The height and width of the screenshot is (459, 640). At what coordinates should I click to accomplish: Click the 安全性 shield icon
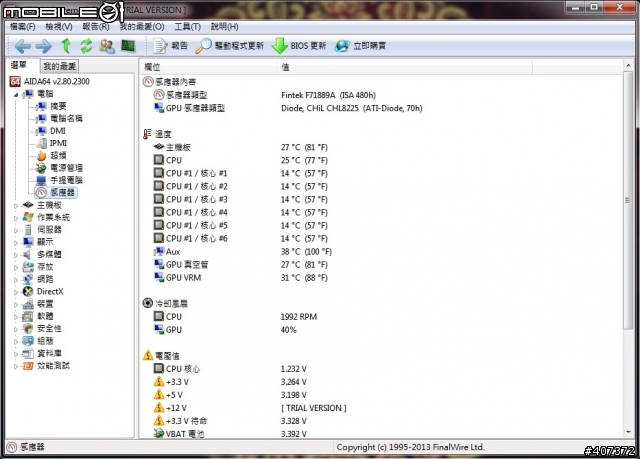(28, 328)
